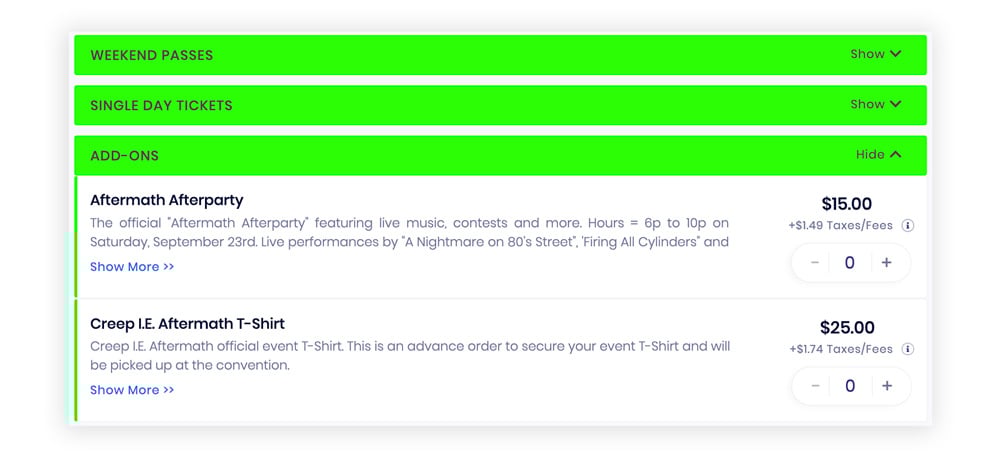
Task: Add one Creep I.E. T-Shirt with plus
Action: click(x=886, y=386)
